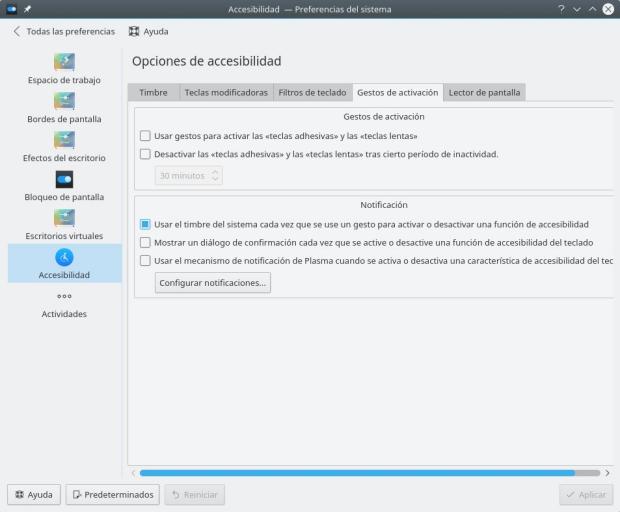Open Efectos del escritorio icon

pyautogui.click(x=64, y=140)
